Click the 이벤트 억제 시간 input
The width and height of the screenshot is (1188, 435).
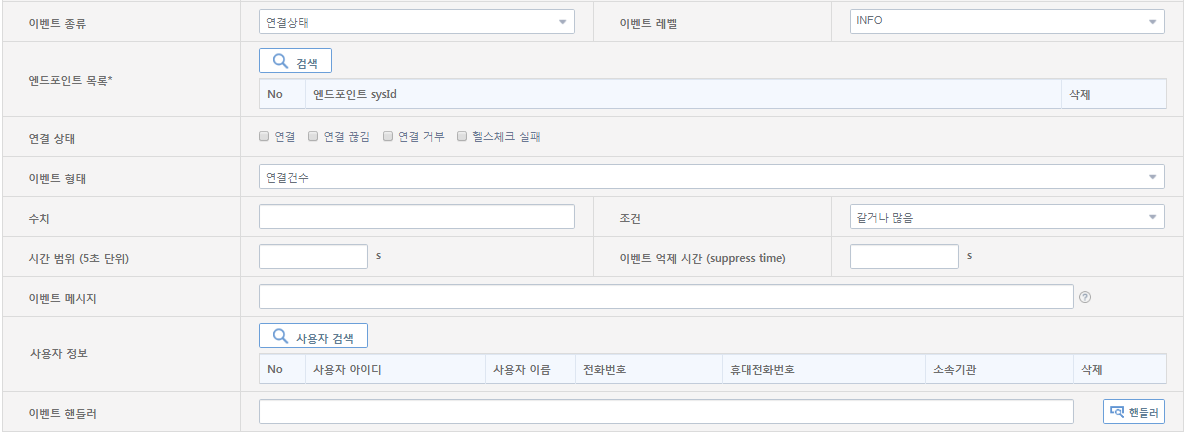coord(904,257)
